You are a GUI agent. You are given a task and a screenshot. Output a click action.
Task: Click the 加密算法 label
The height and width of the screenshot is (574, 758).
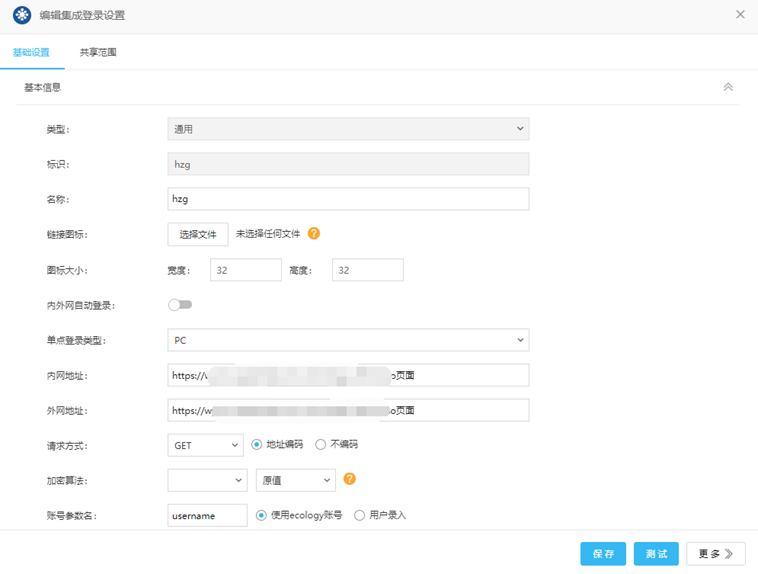pyautogui.click(x=67, y=481)
